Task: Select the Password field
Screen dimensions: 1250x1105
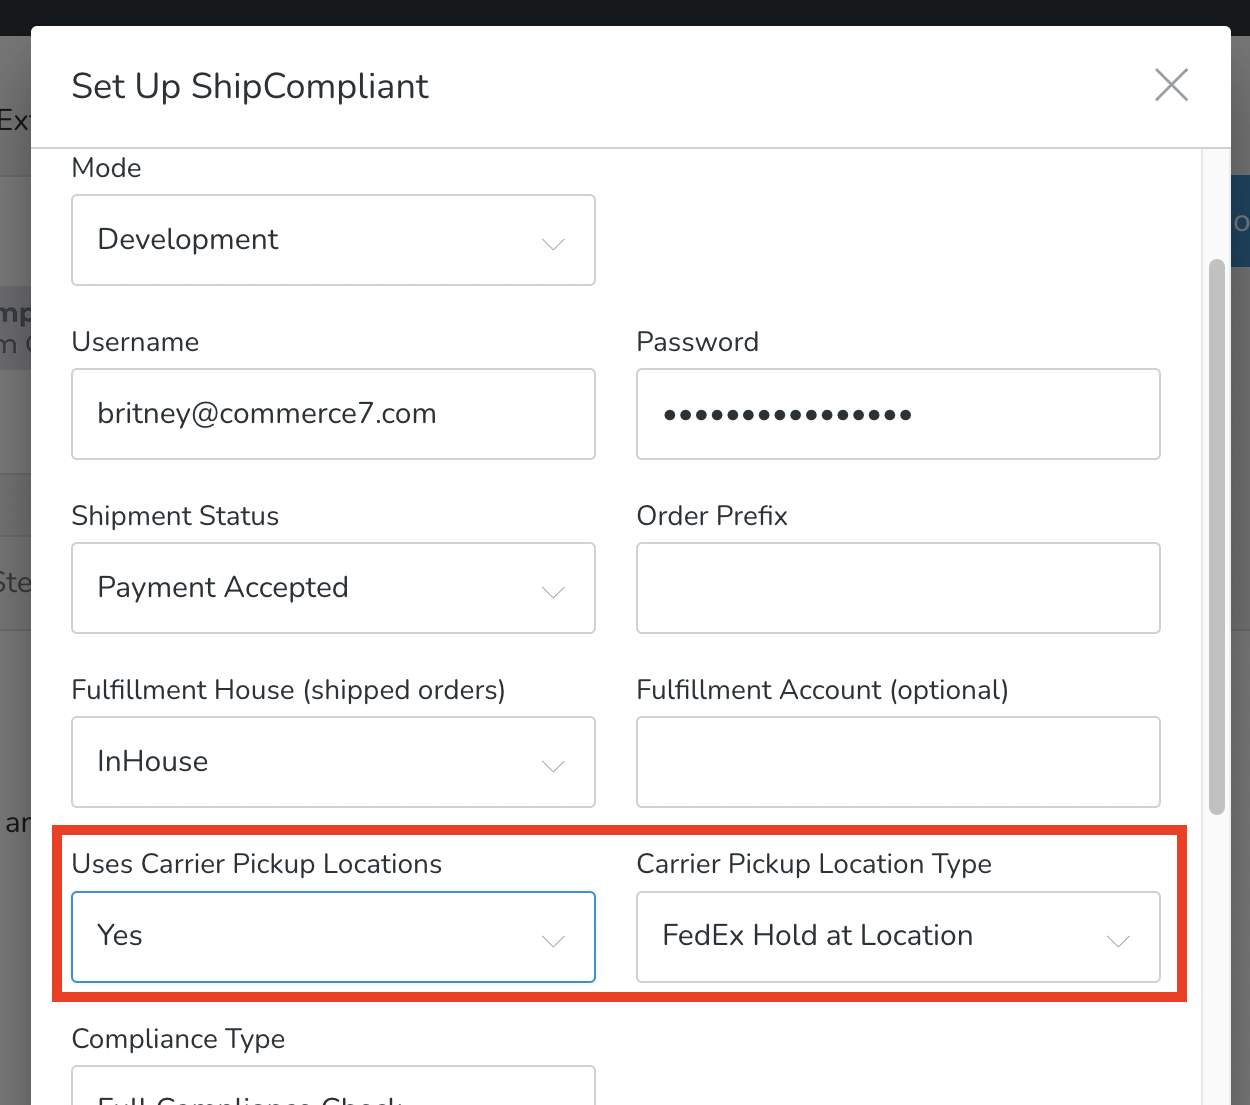Action: (x=898, y=414)
